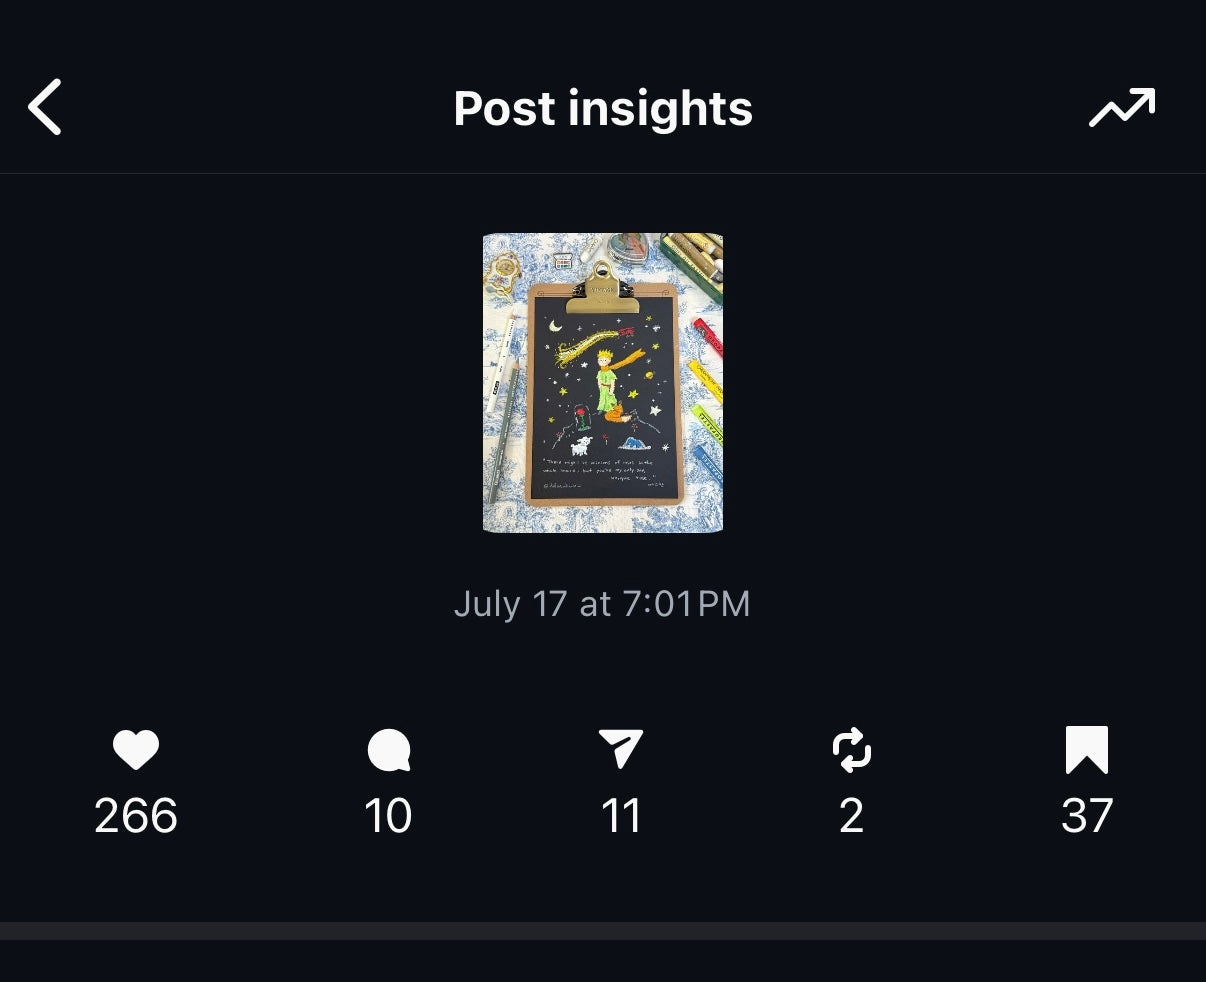Open the Little Prince post thumbnail
Image resolution: width=1206 pixels, height=982 pixels.
click(602, 382)
